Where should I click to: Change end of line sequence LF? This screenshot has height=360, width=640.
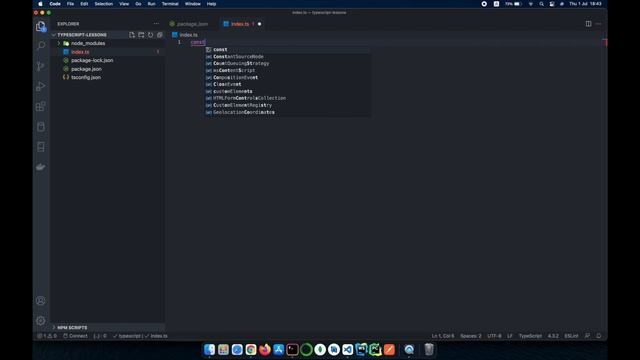pyautogui.click(x=510, y=336)
